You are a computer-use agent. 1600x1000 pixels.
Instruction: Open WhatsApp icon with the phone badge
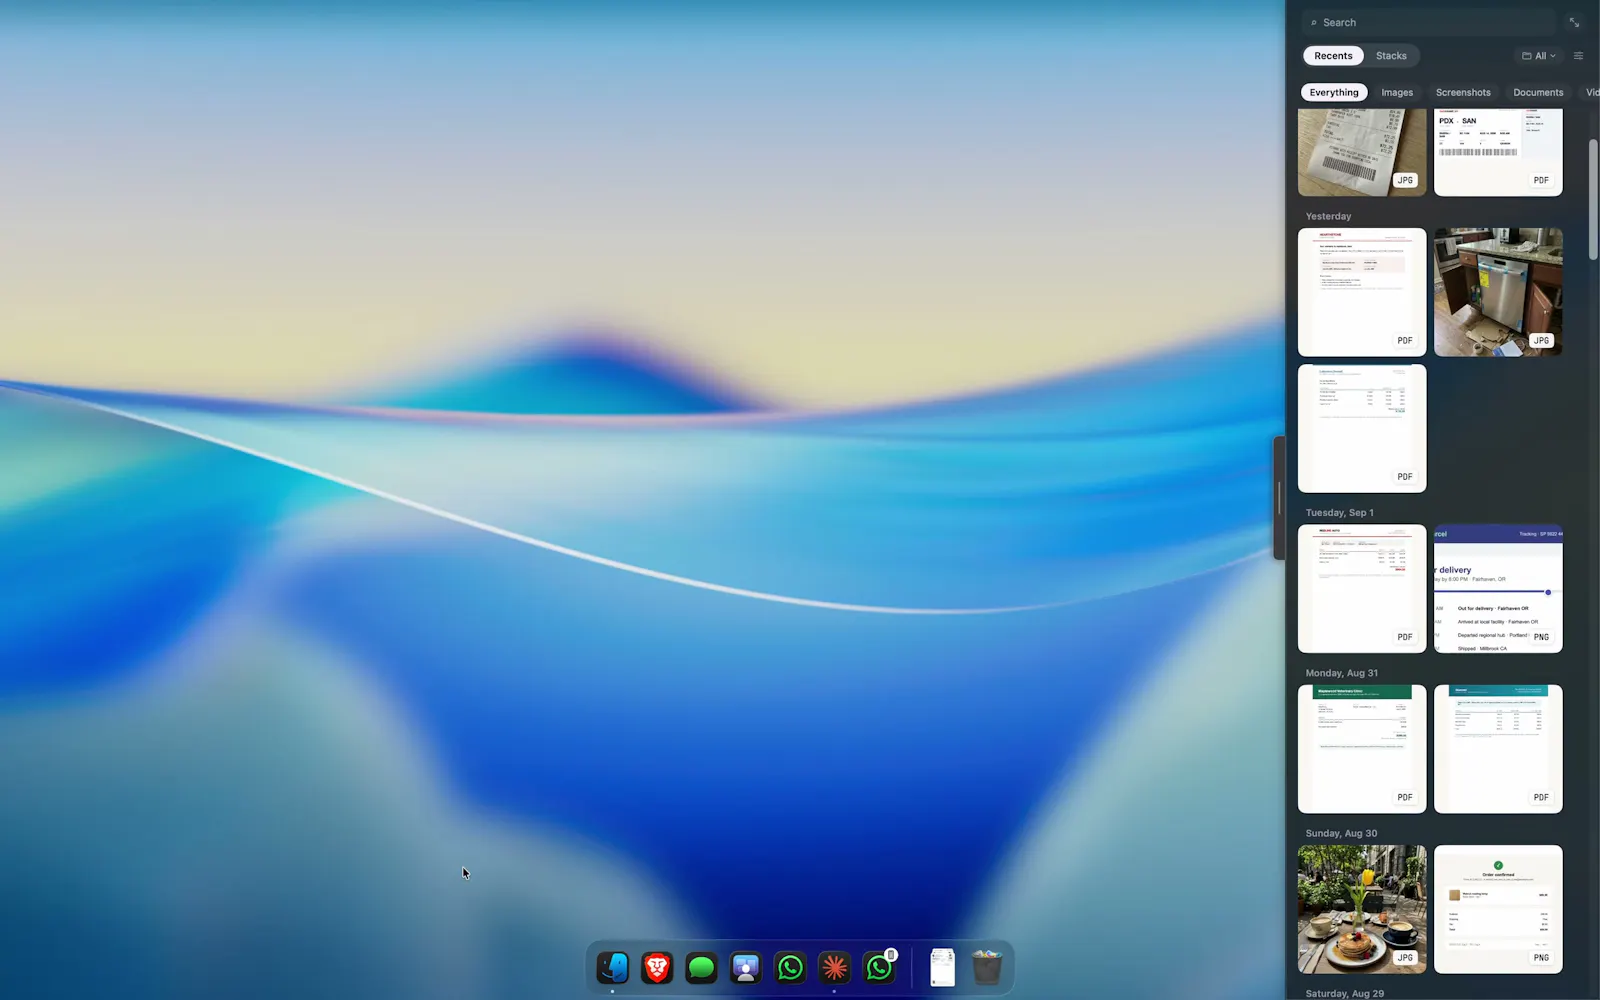(879, 967)
